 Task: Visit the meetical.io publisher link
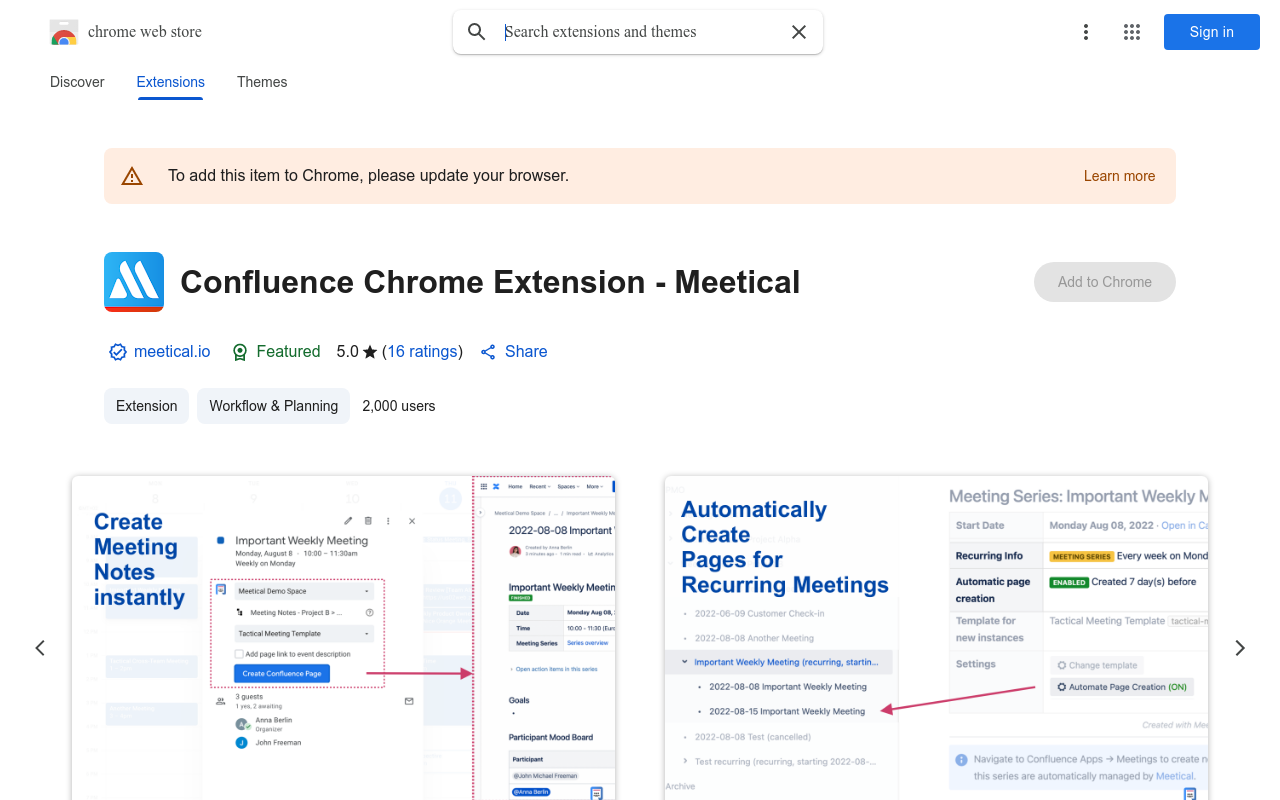tap(172, 352)
